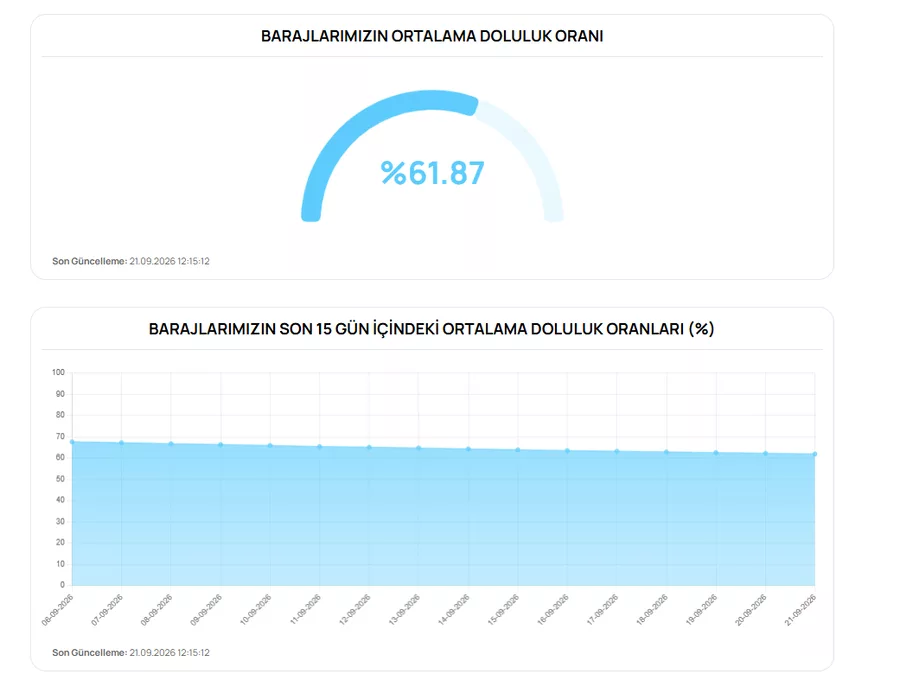This screenshot has height=674, width=900.
Task: Select the 19-09-2026 chart point
Action: point(716,453)
